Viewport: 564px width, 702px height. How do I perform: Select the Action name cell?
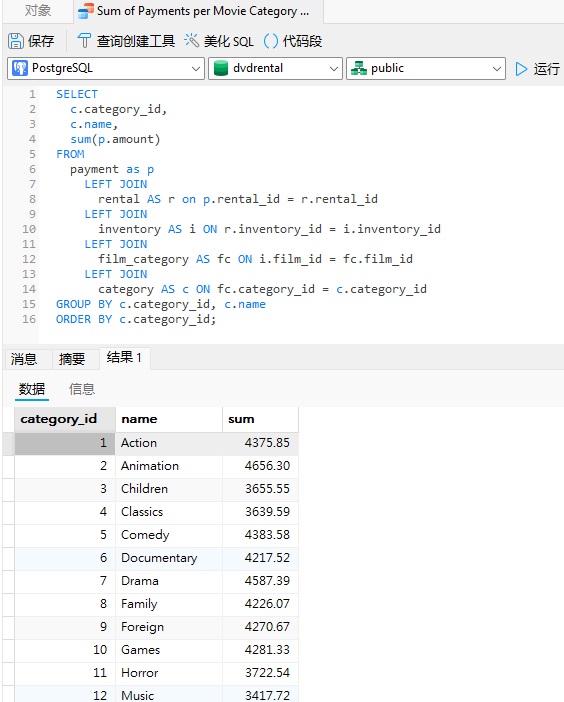(x=169, y=443)
